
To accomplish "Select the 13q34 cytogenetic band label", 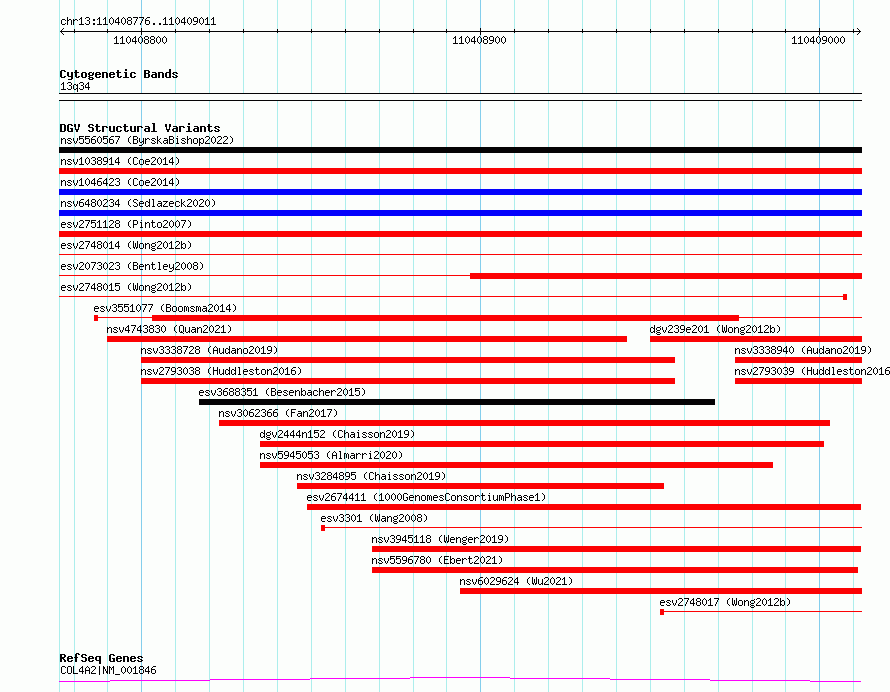I will coord(75,86).
